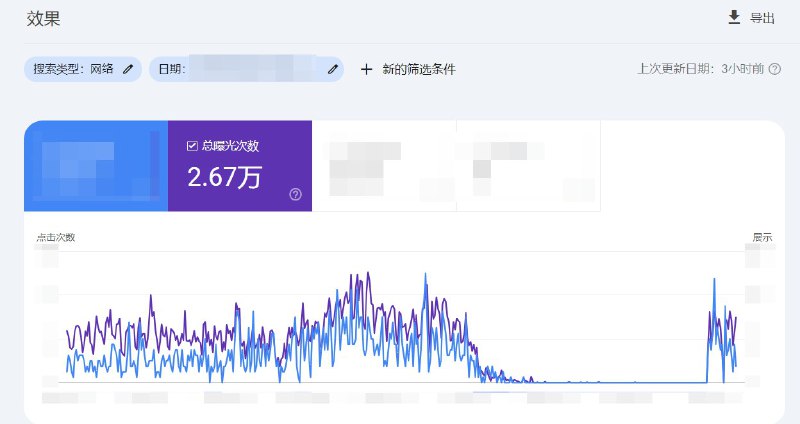Click the 2.67万 impressions value

point(225,177)
